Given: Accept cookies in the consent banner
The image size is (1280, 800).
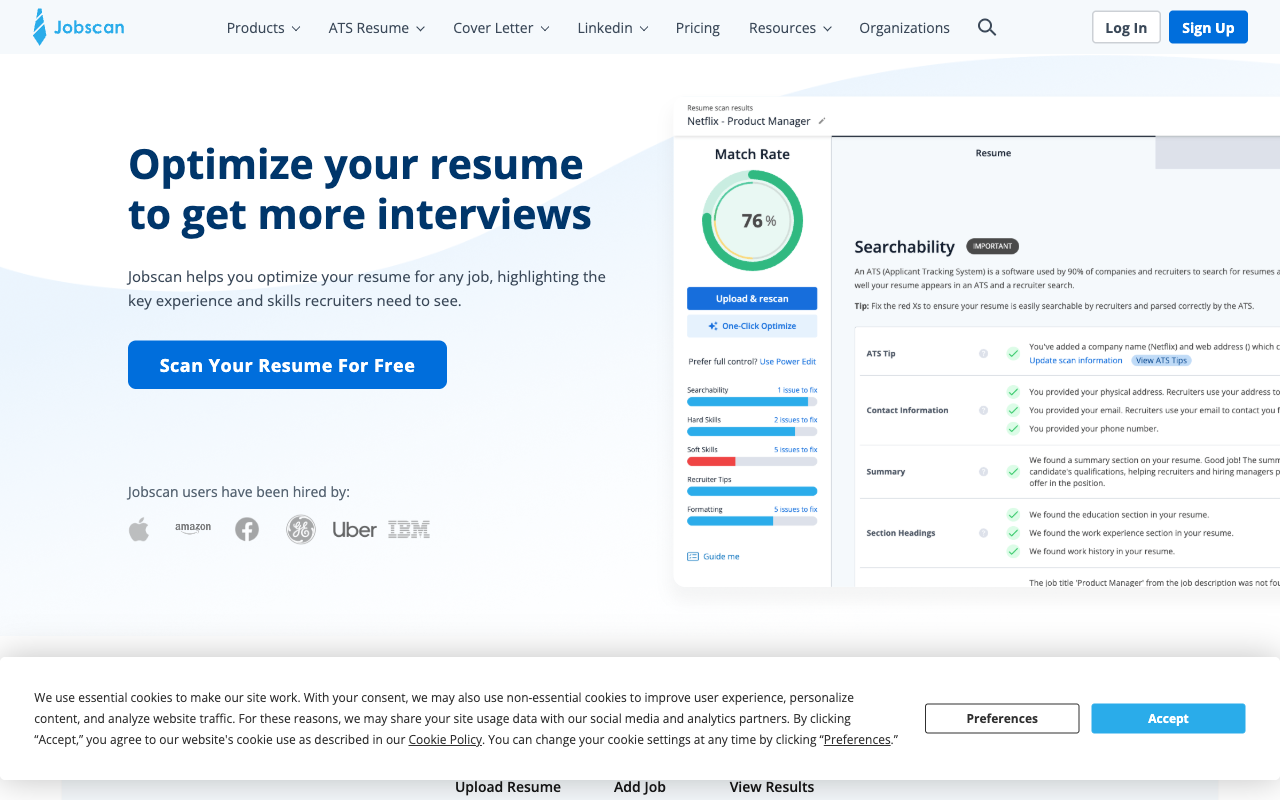Looking at the screenshot, I should click(1168, 718).
